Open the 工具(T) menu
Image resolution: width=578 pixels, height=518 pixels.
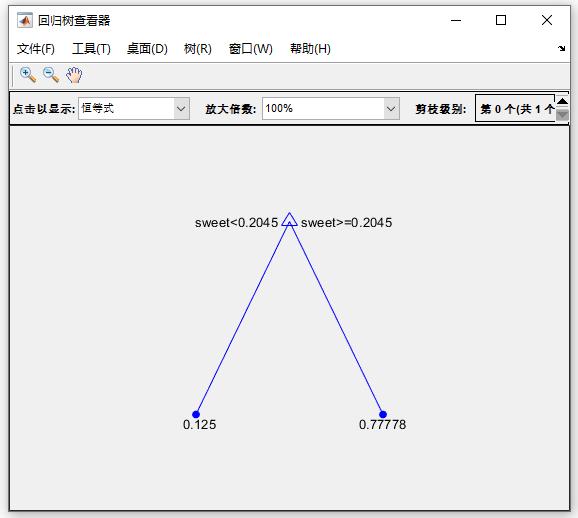tap(91, 49)
